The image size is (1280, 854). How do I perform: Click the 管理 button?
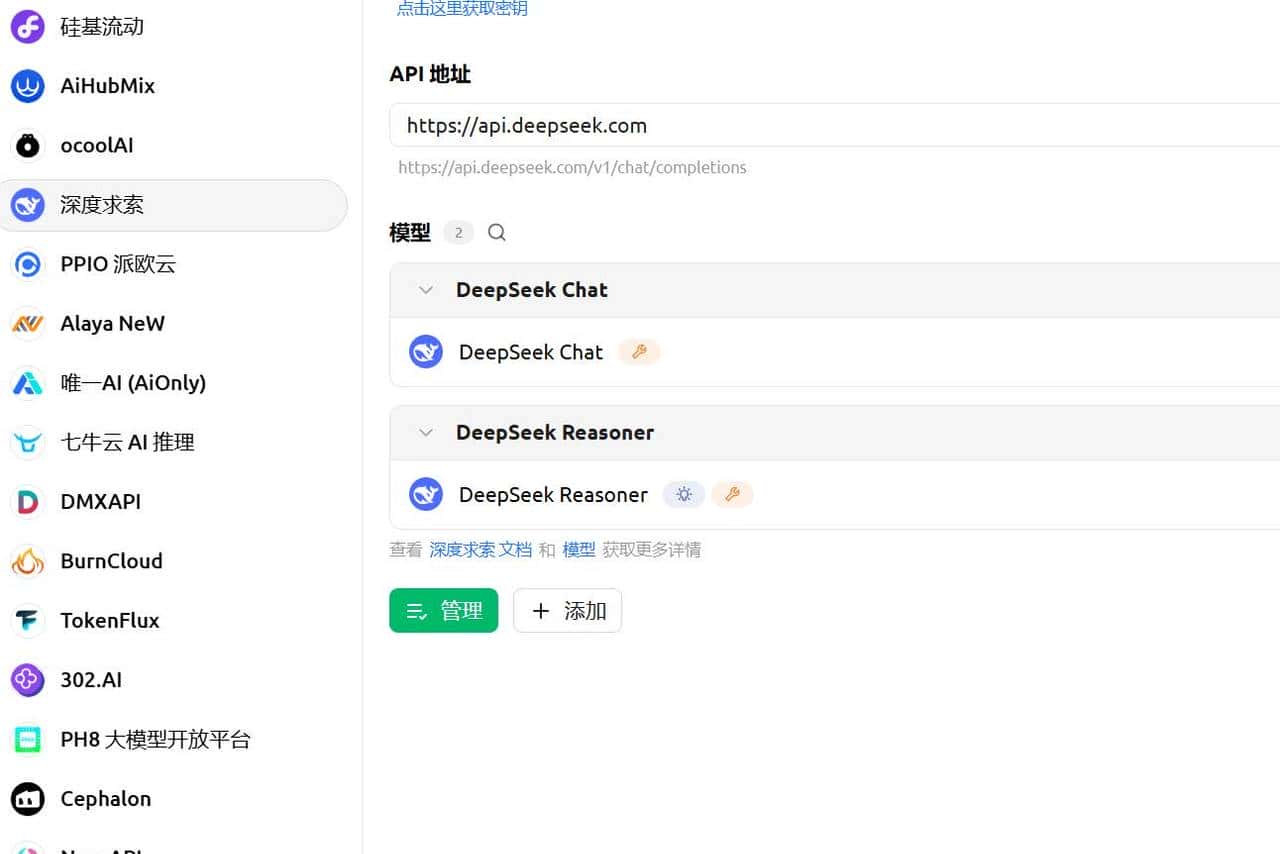(443, 610)
